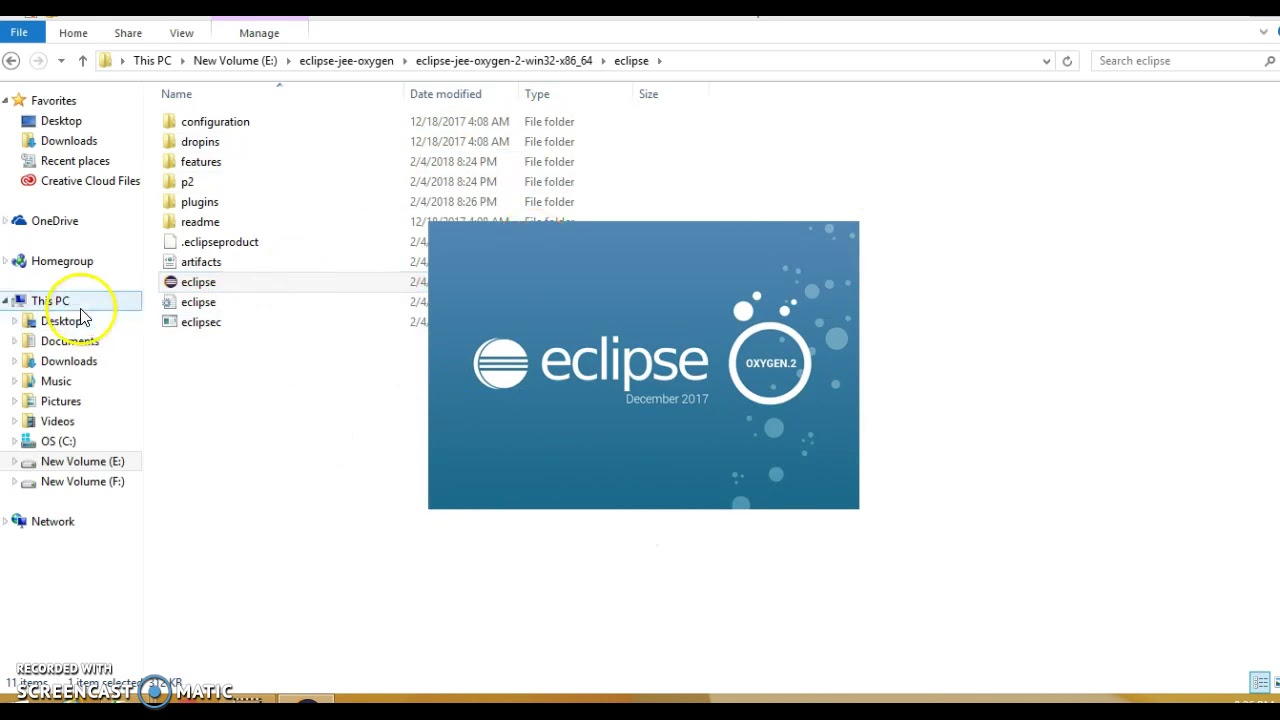Open New Volume (E:) in the navigation pane

point(83,461)
